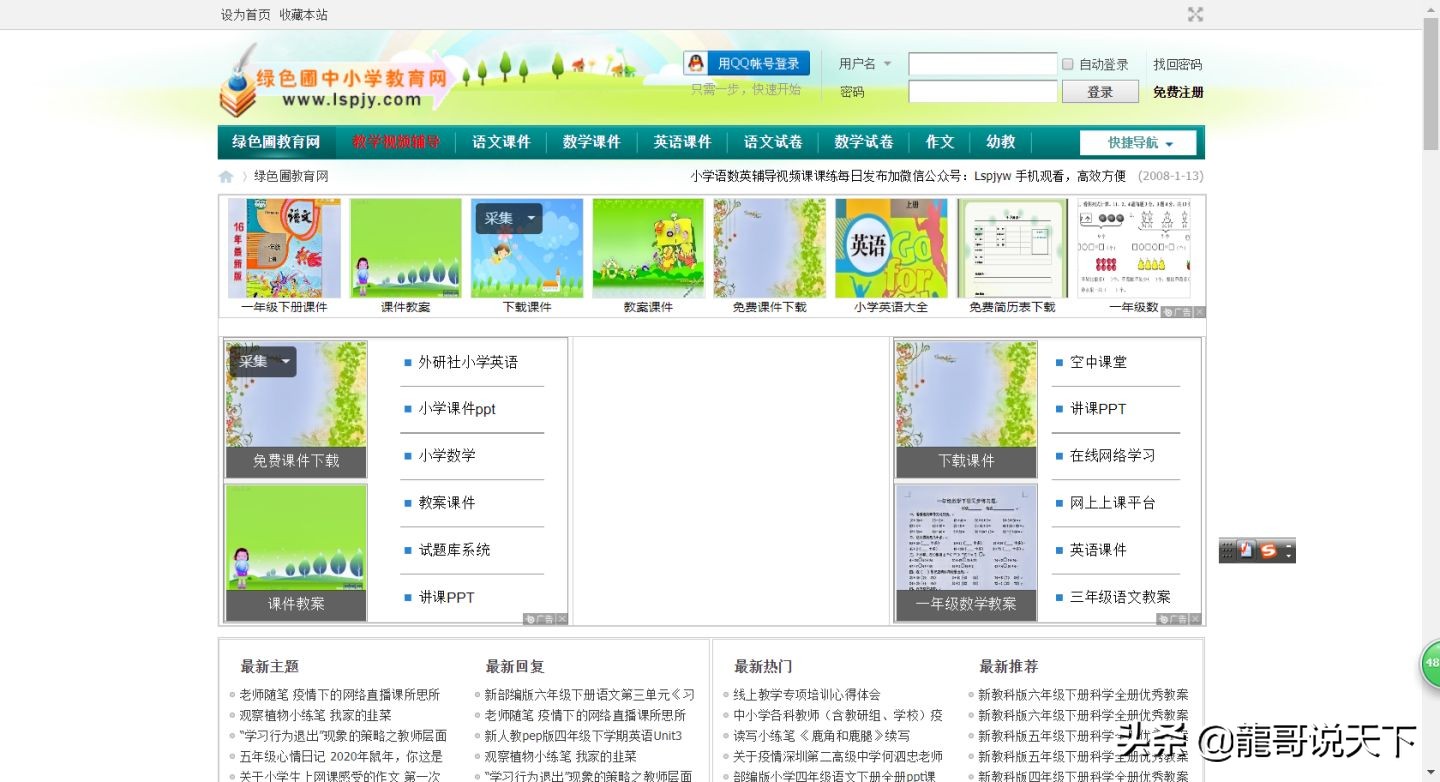Click the keyboard grid icon on the Sogou toolbar
Image resolution: width=1440 pixels, height=782 pixels.
(1225, 549)
